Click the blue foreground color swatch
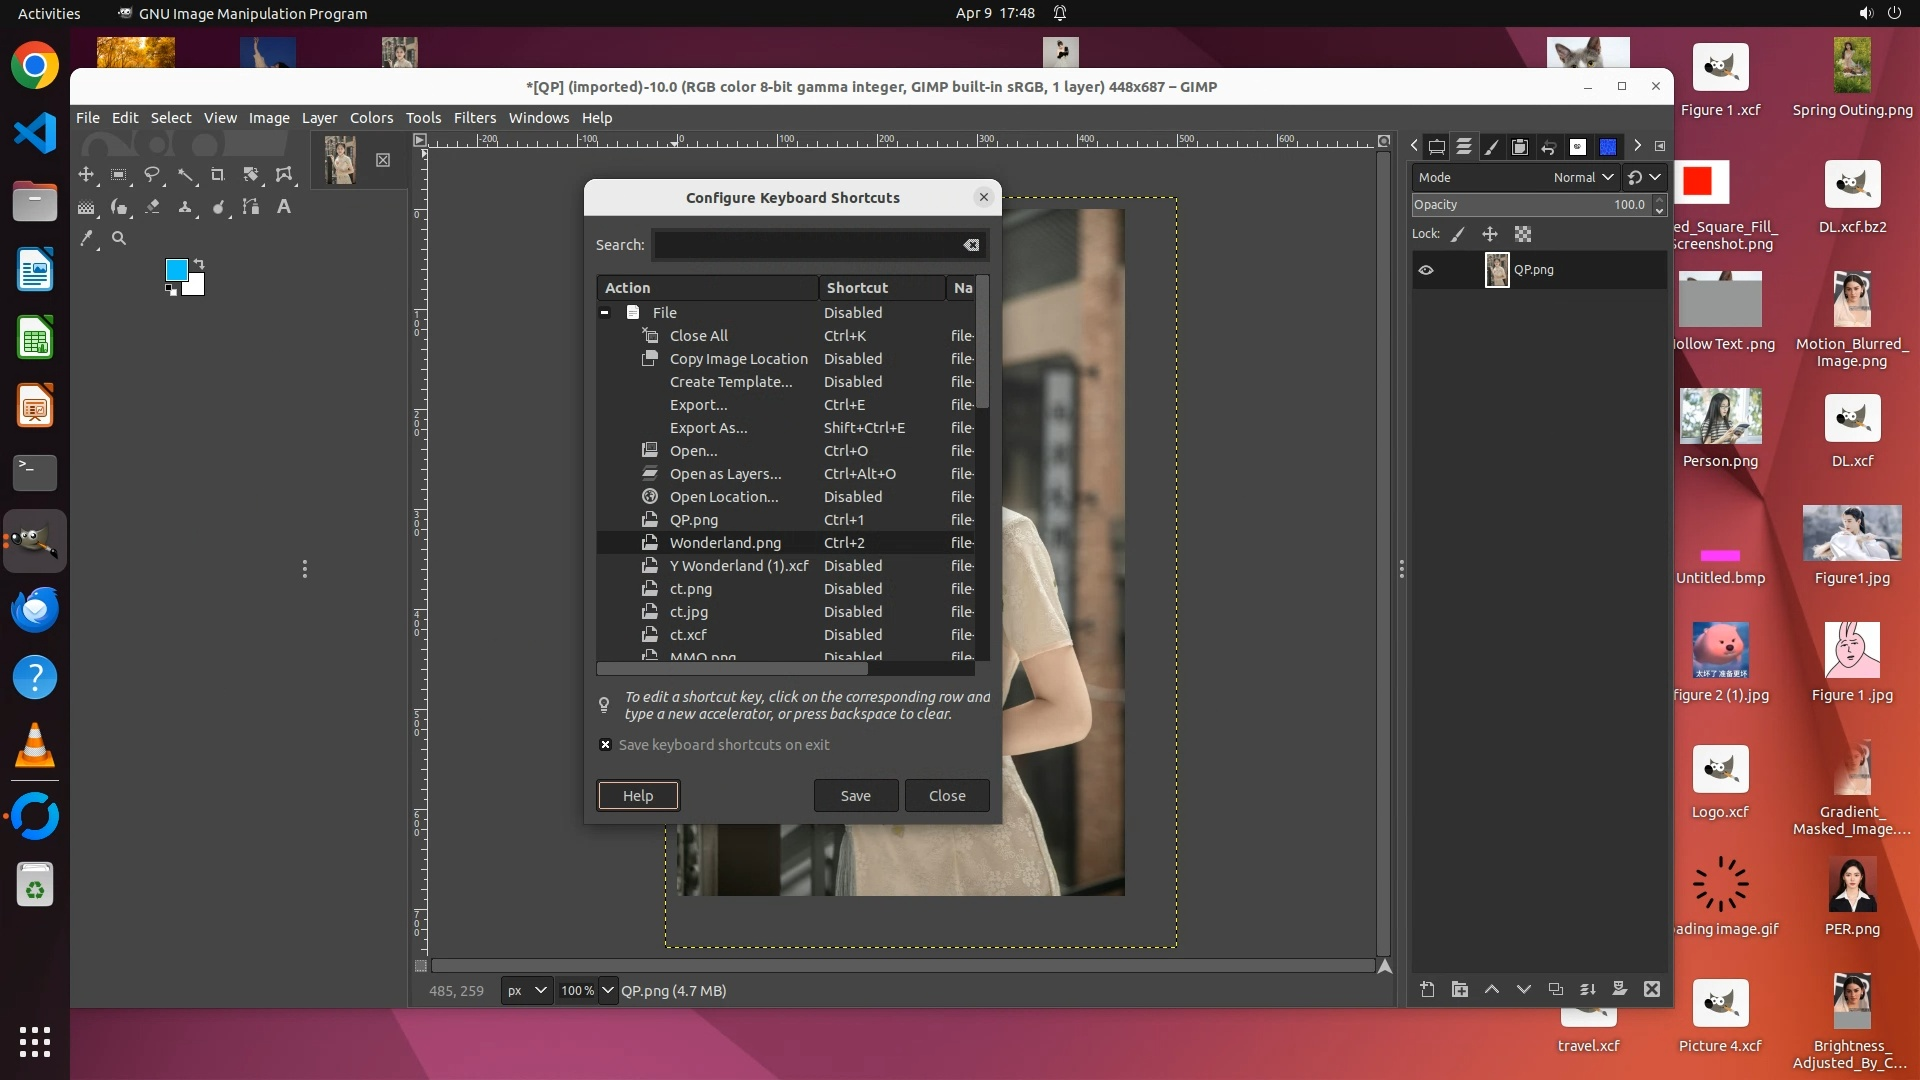 point(176,269)
